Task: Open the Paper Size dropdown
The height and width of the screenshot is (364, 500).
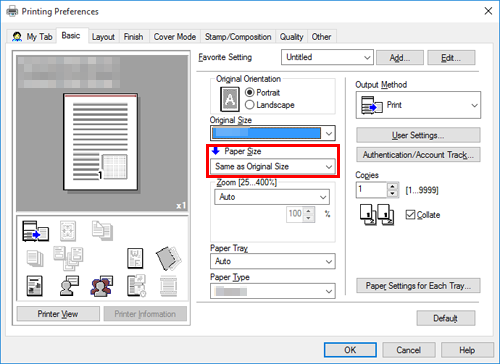Action: point(273,166)
